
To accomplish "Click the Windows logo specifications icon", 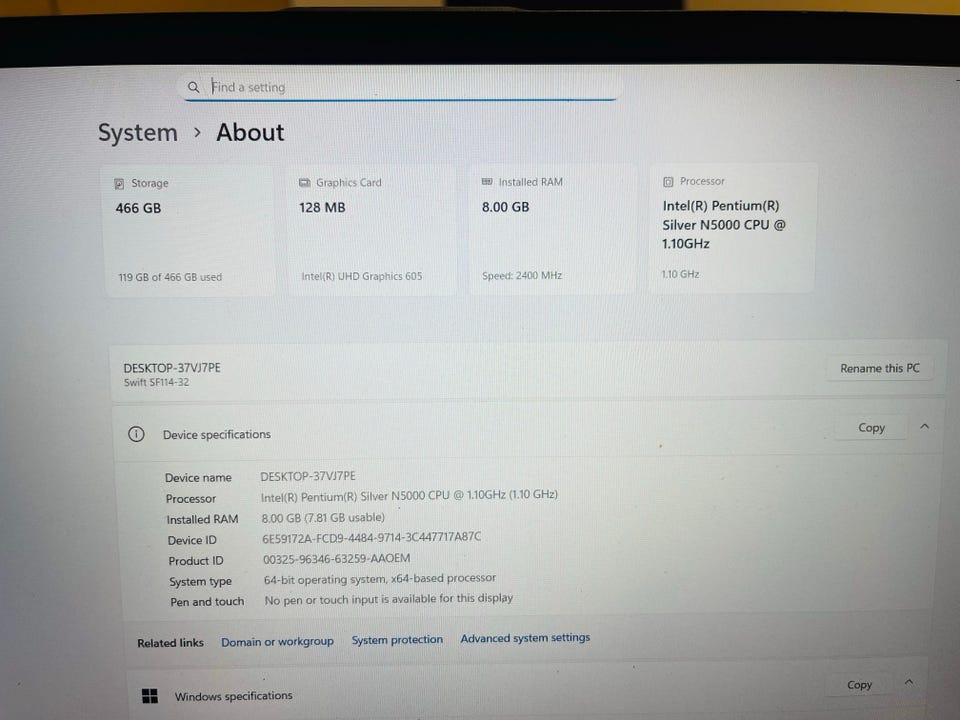I will coord(150,696).
